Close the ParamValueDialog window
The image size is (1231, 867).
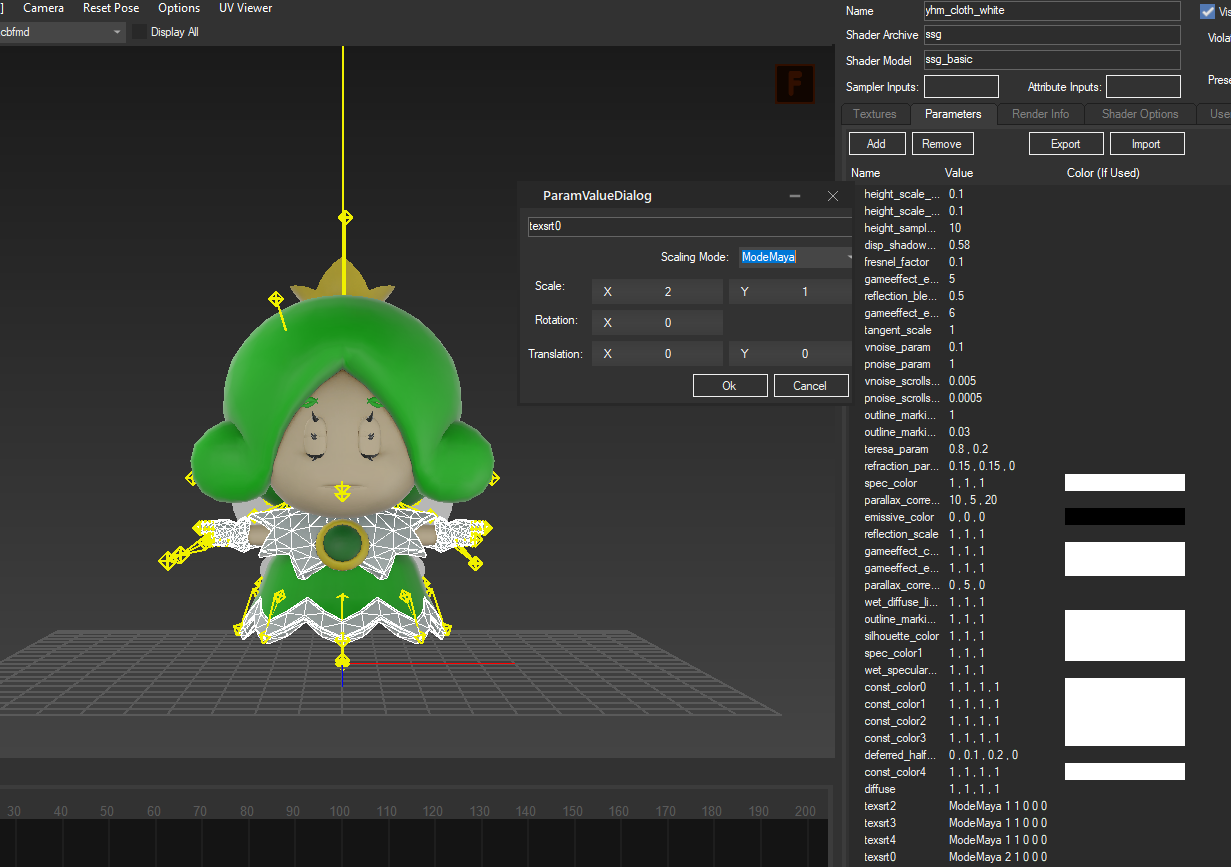pyautogui.click(x=832, y=196)
